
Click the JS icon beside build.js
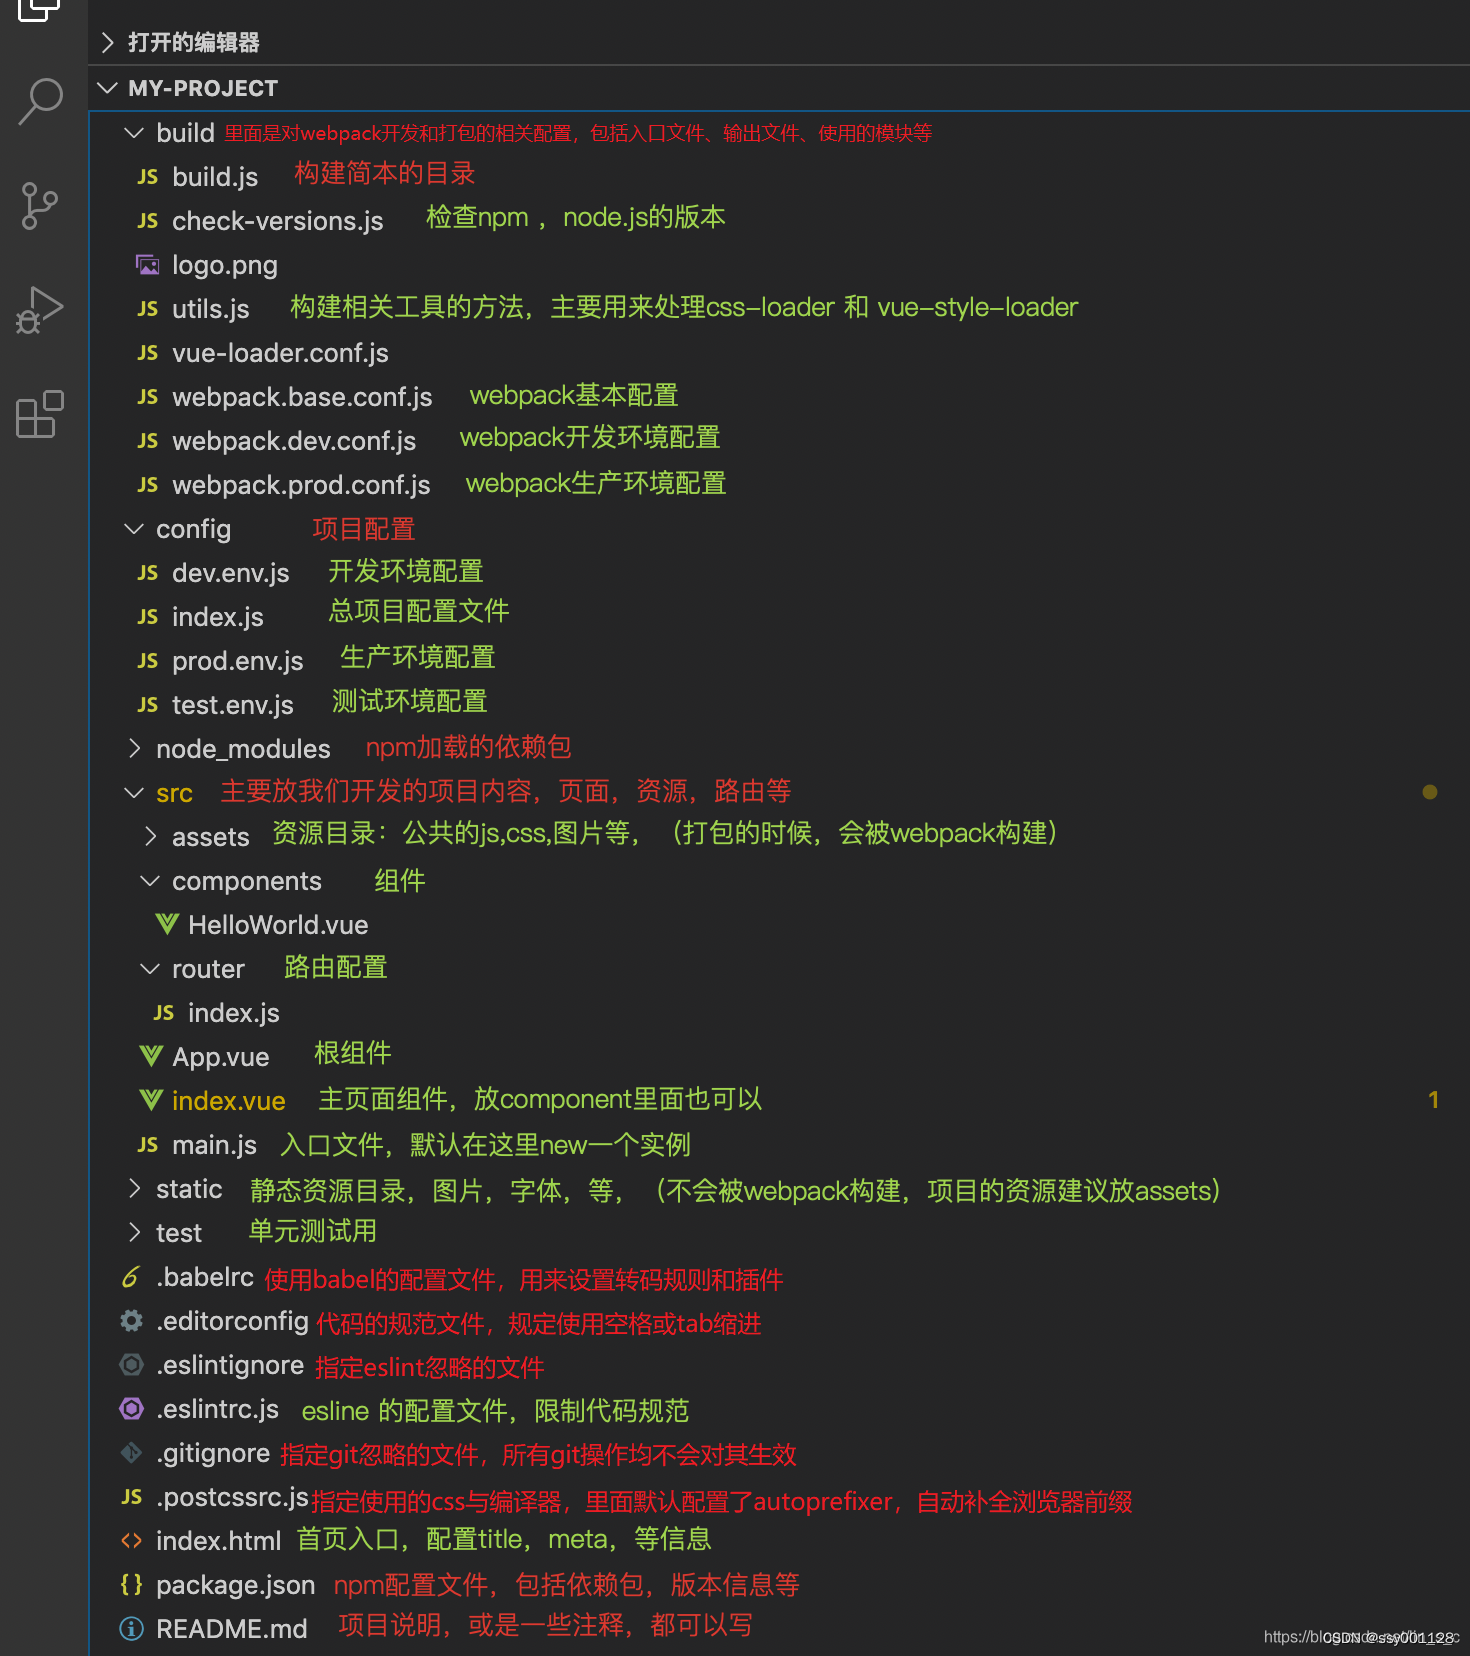(148, 177)
